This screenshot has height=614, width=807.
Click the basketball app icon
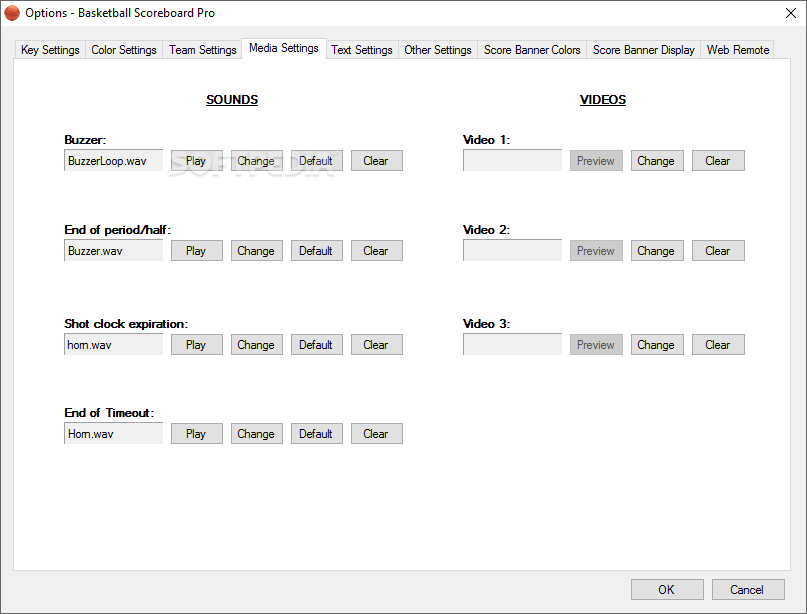(12, 13)
